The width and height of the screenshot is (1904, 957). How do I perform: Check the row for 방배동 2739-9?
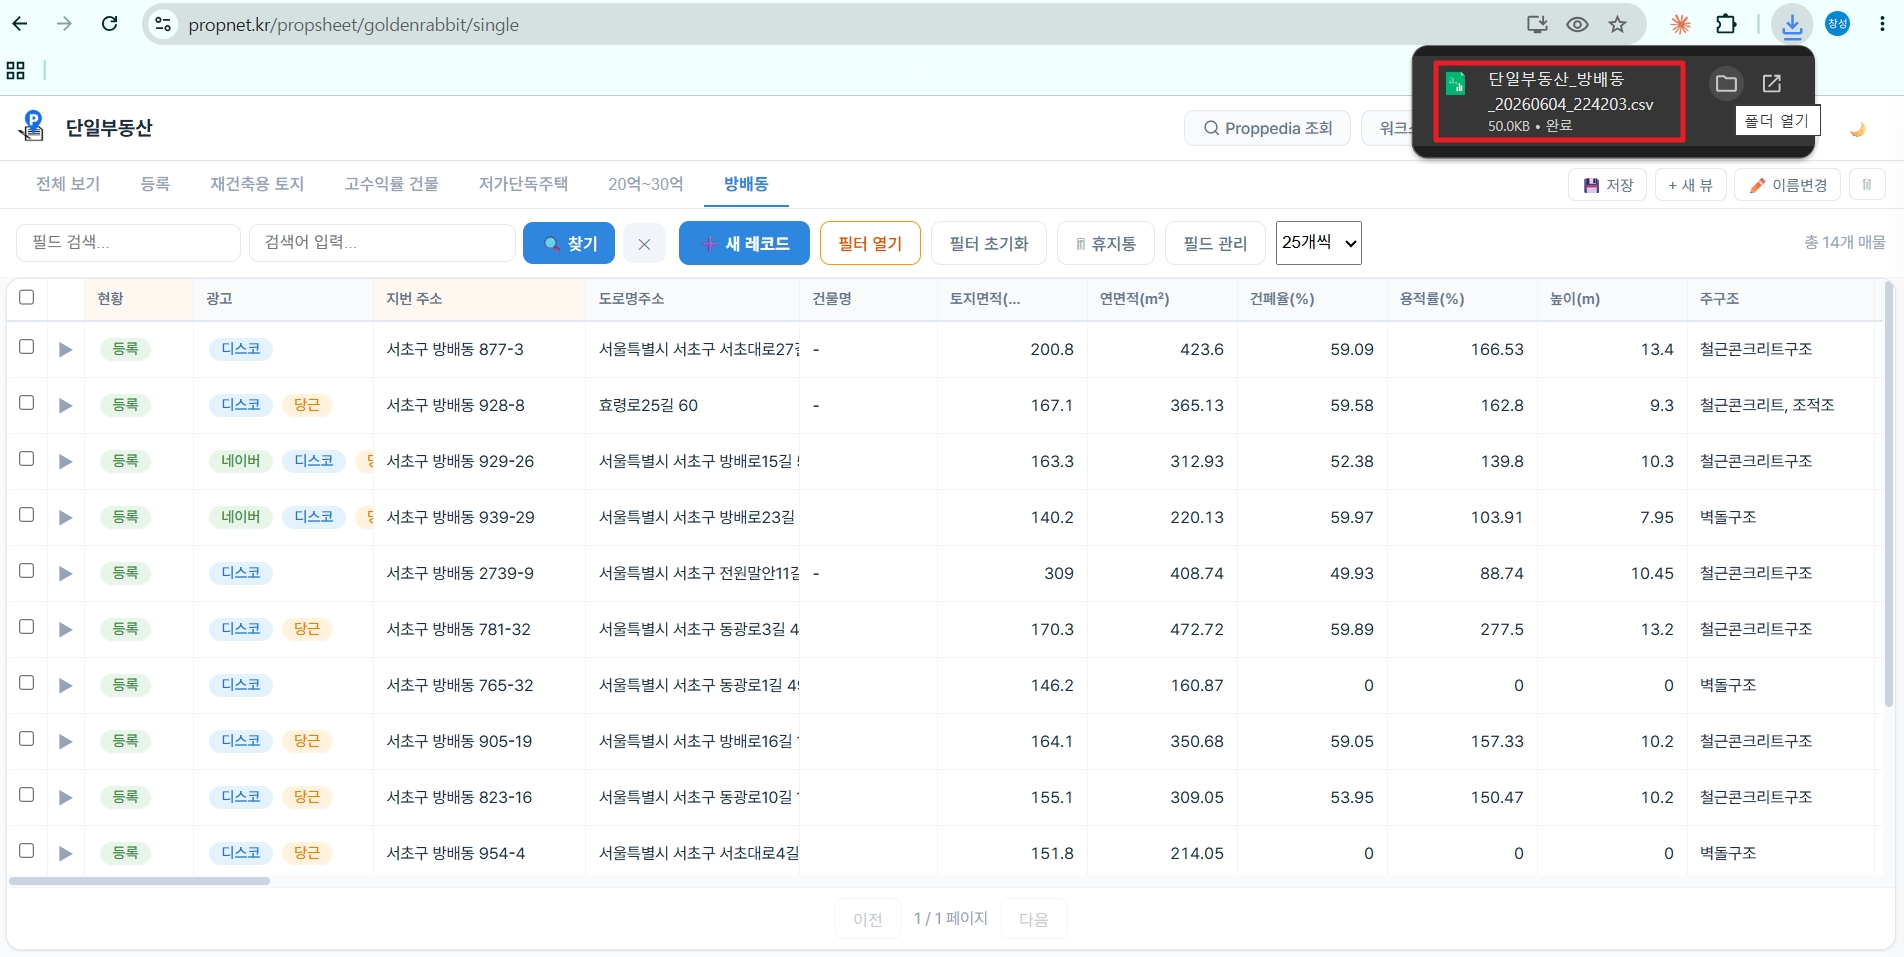[x=27, y=571]
